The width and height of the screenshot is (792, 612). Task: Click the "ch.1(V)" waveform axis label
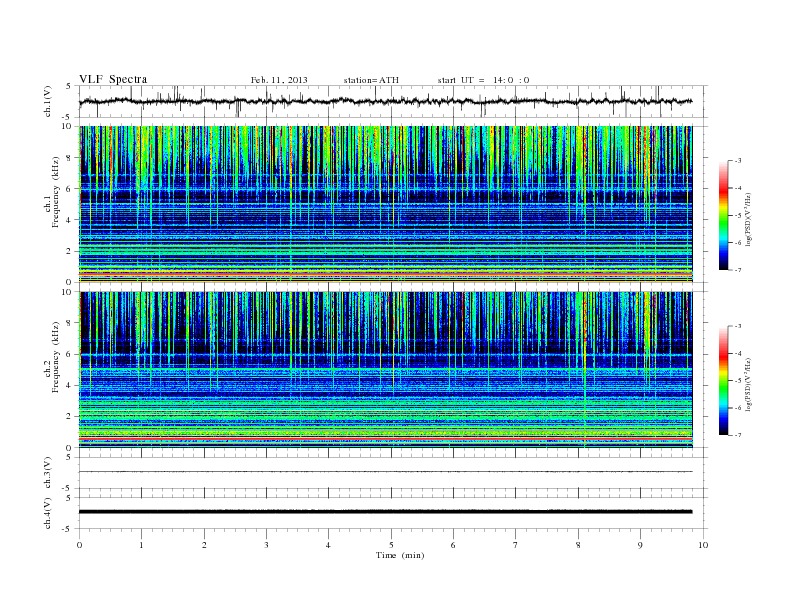tap(48, 101)
